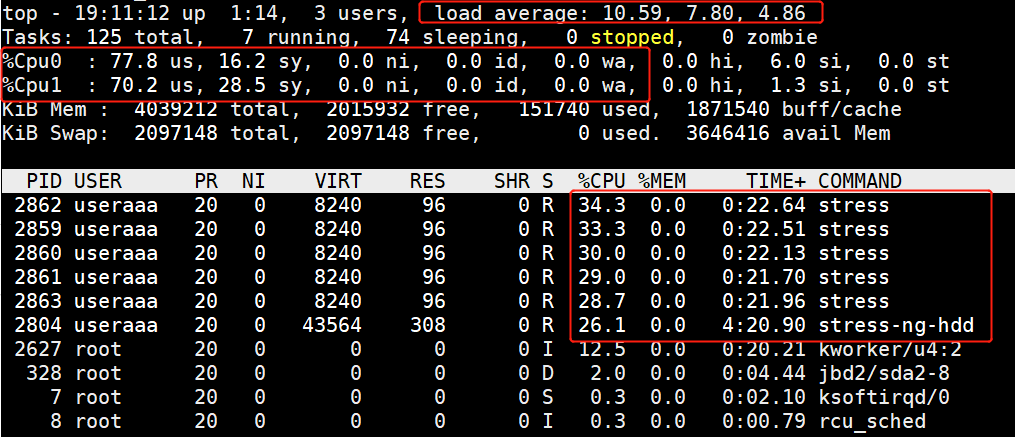
Task: Click the 0:21.70 TIME+ value
Action: [764, 277]
